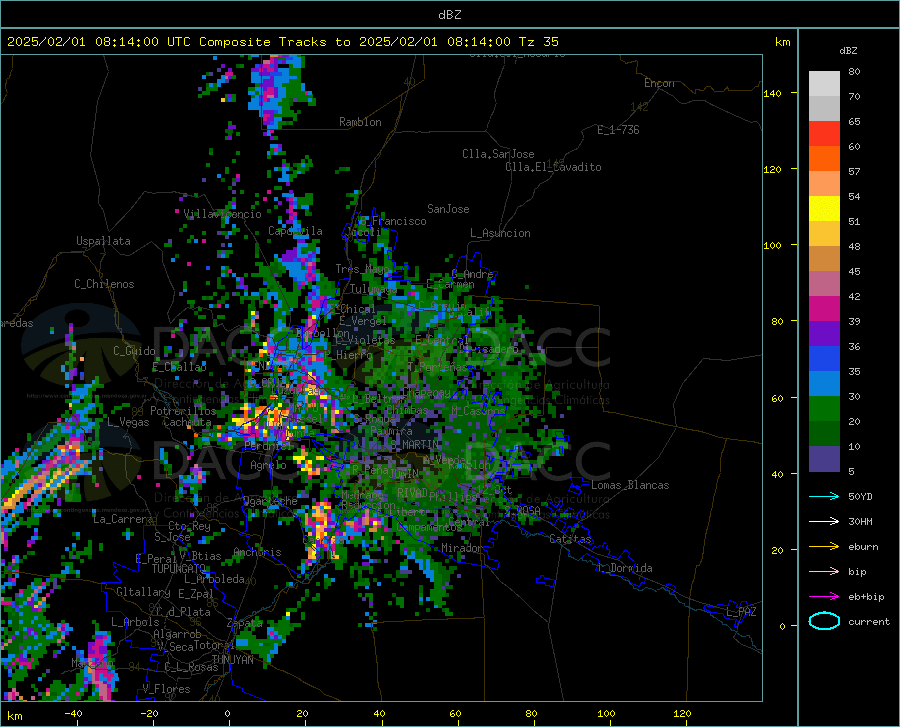
Task: Click the 'Clla.SanJose' map label
Action: [498, 154]
